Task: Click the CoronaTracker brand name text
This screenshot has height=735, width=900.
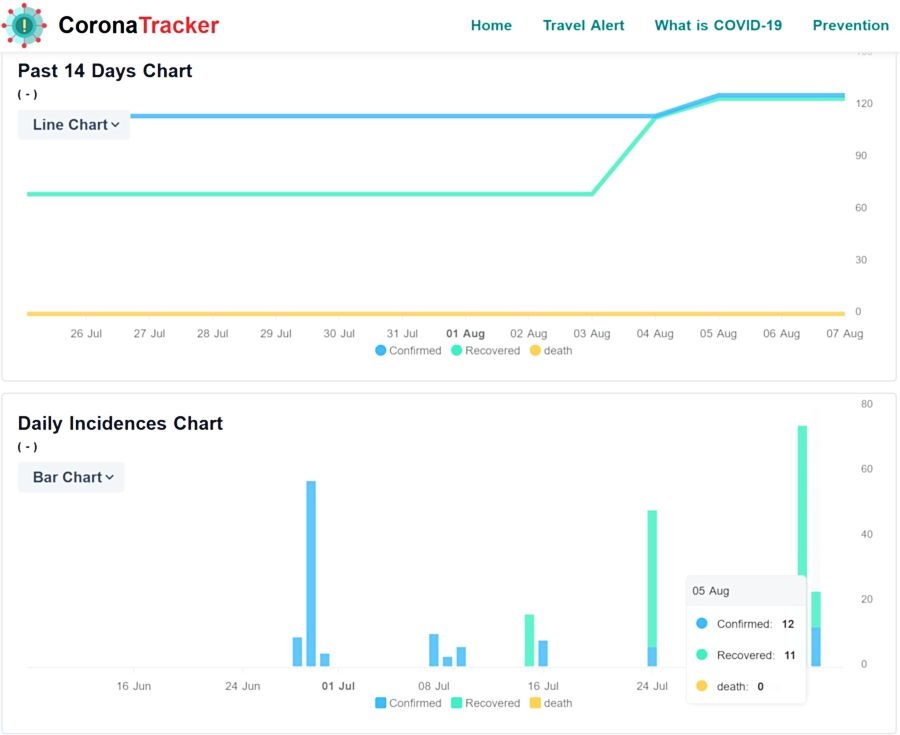Action: [x=138, y=26]
